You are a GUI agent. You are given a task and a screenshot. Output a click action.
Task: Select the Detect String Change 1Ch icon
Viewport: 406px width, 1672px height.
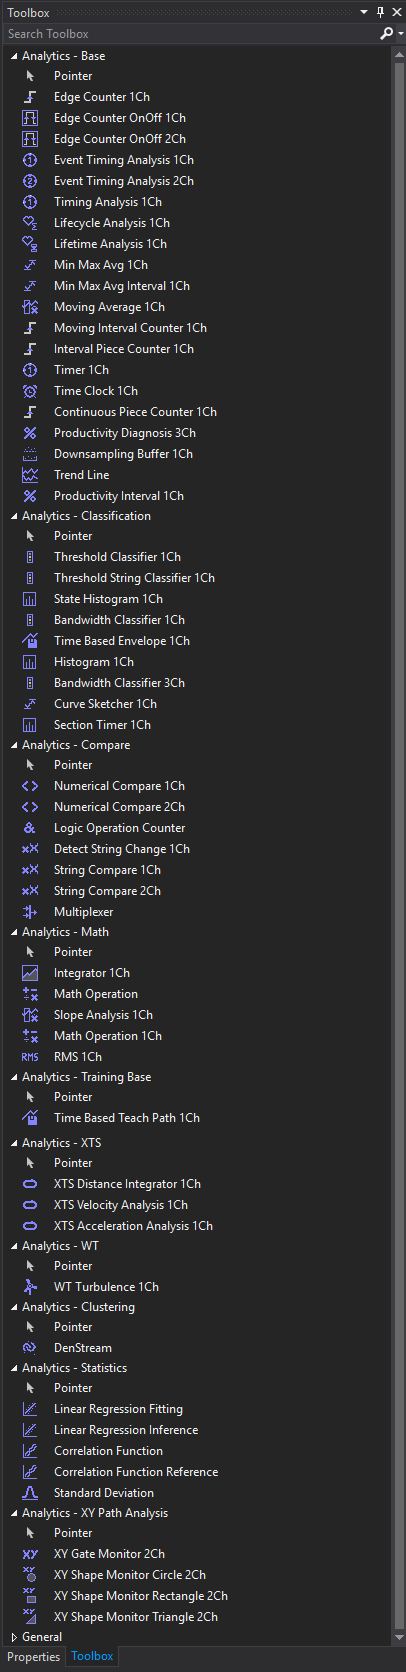[30, 849]
